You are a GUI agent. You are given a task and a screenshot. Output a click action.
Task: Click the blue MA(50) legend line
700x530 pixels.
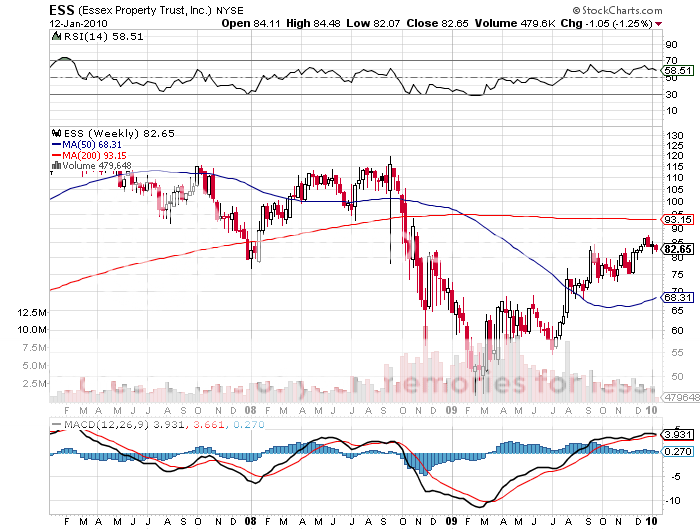pos(56,143)
